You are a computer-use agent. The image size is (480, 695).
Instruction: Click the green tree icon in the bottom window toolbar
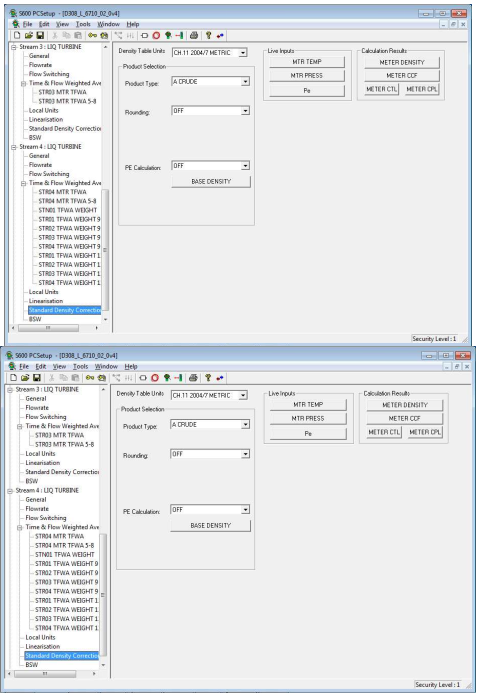(x=167, y=378)
